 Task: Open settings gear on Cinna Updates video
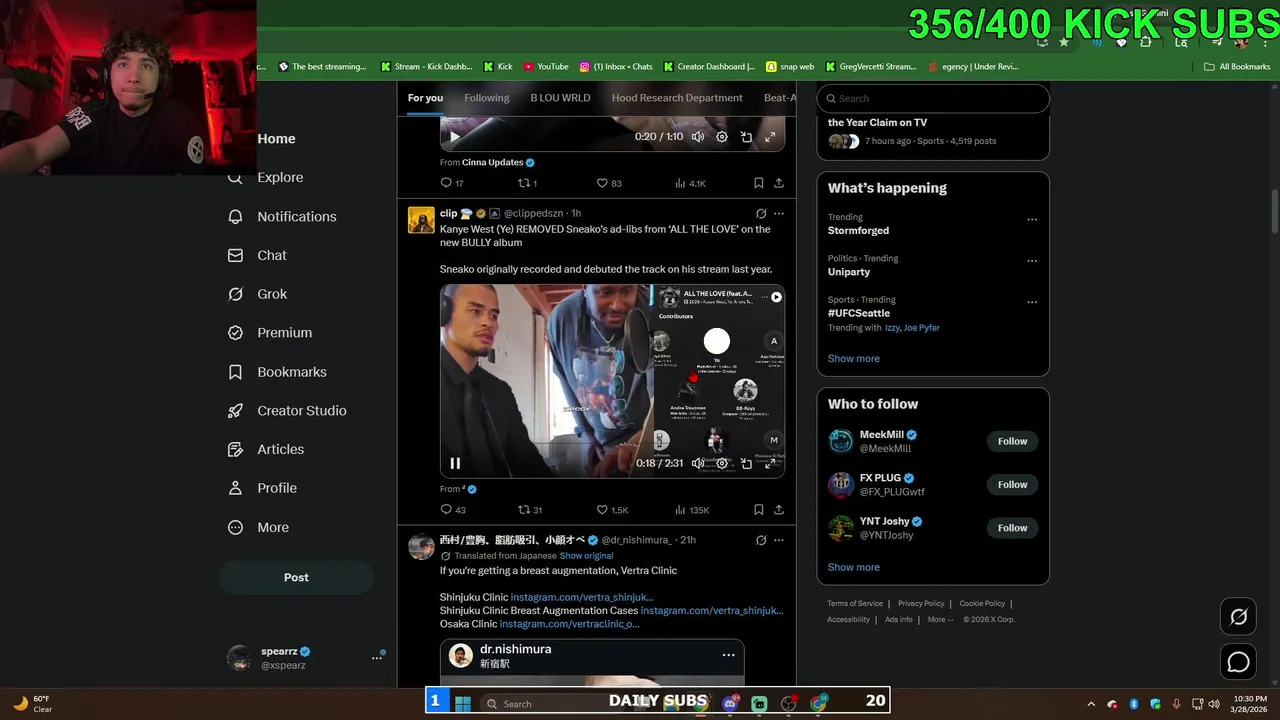pyautogui.click(x=722, y=137)
